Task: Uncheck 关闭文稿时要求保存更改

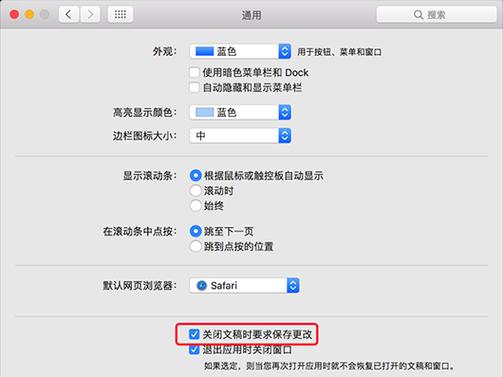Action: tap(194, 334)
